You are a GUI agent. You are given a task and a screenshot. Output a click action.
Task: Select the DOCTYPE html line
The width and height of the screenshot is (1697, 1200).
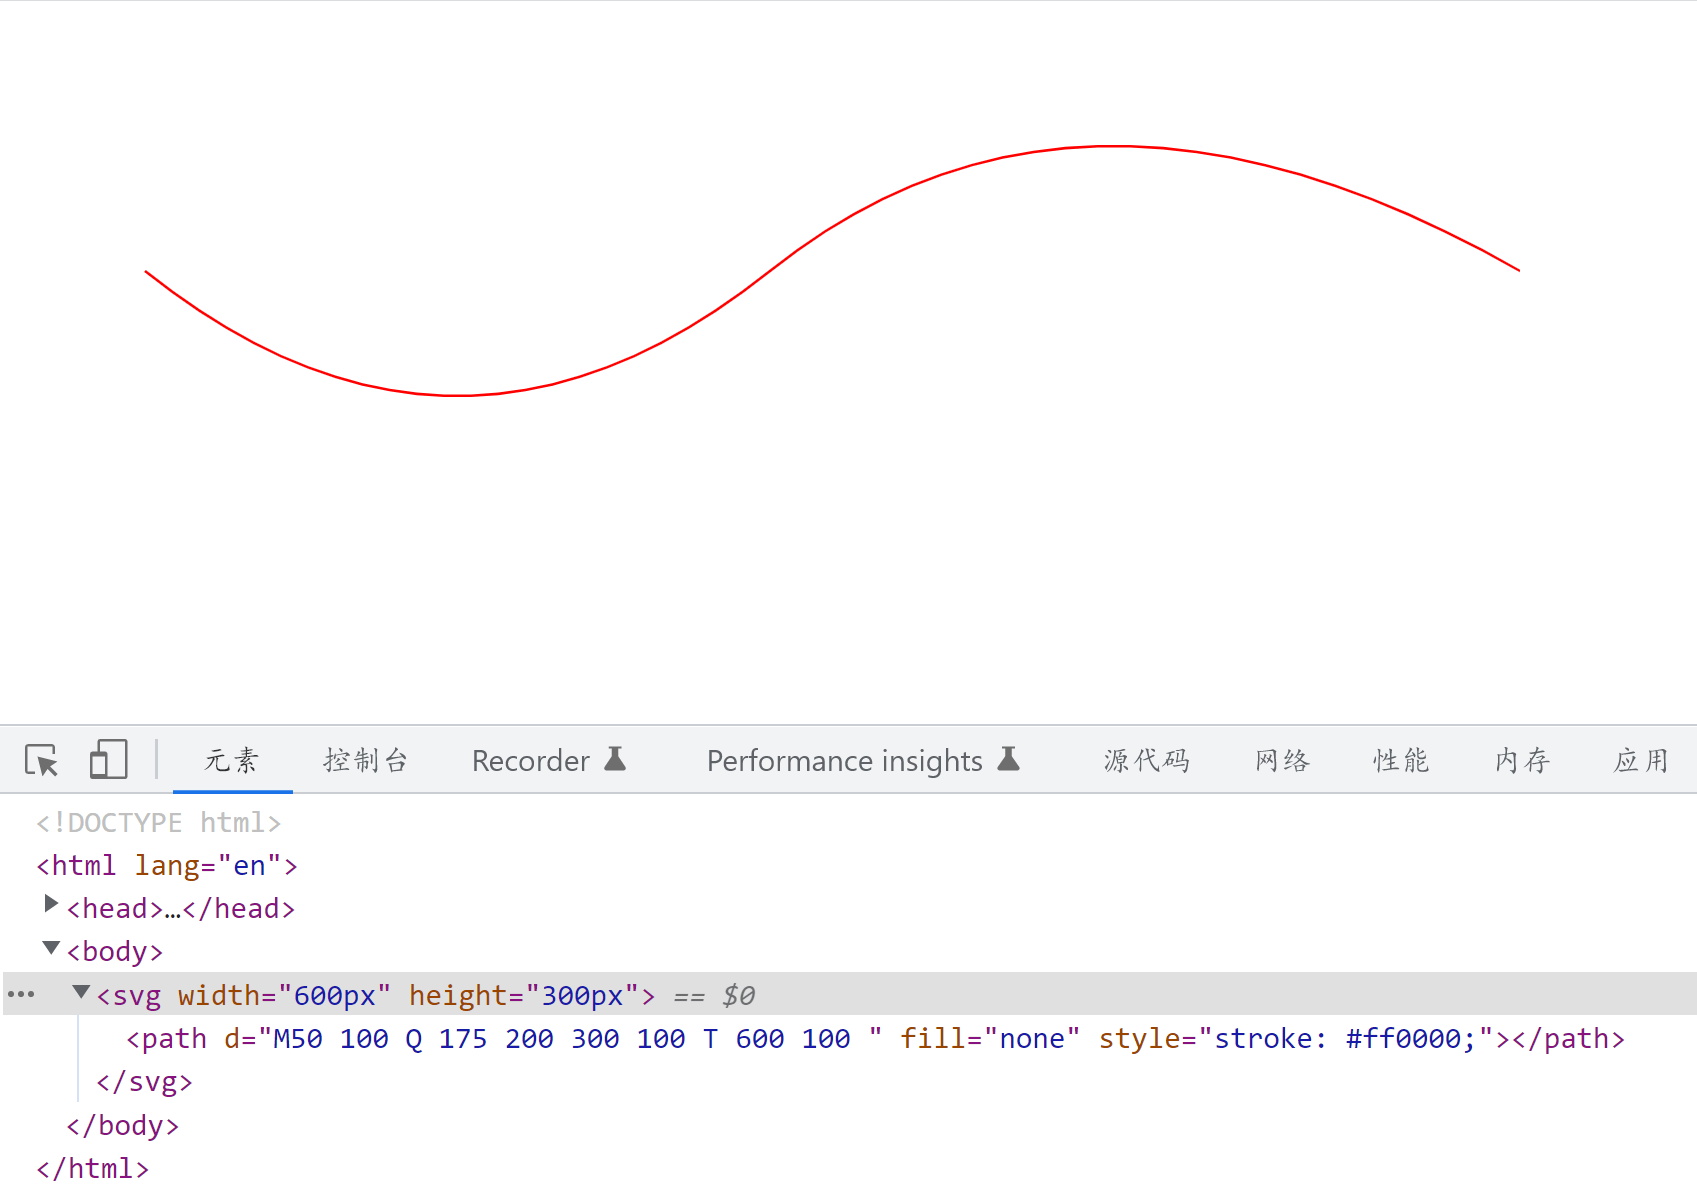[159, 822]
